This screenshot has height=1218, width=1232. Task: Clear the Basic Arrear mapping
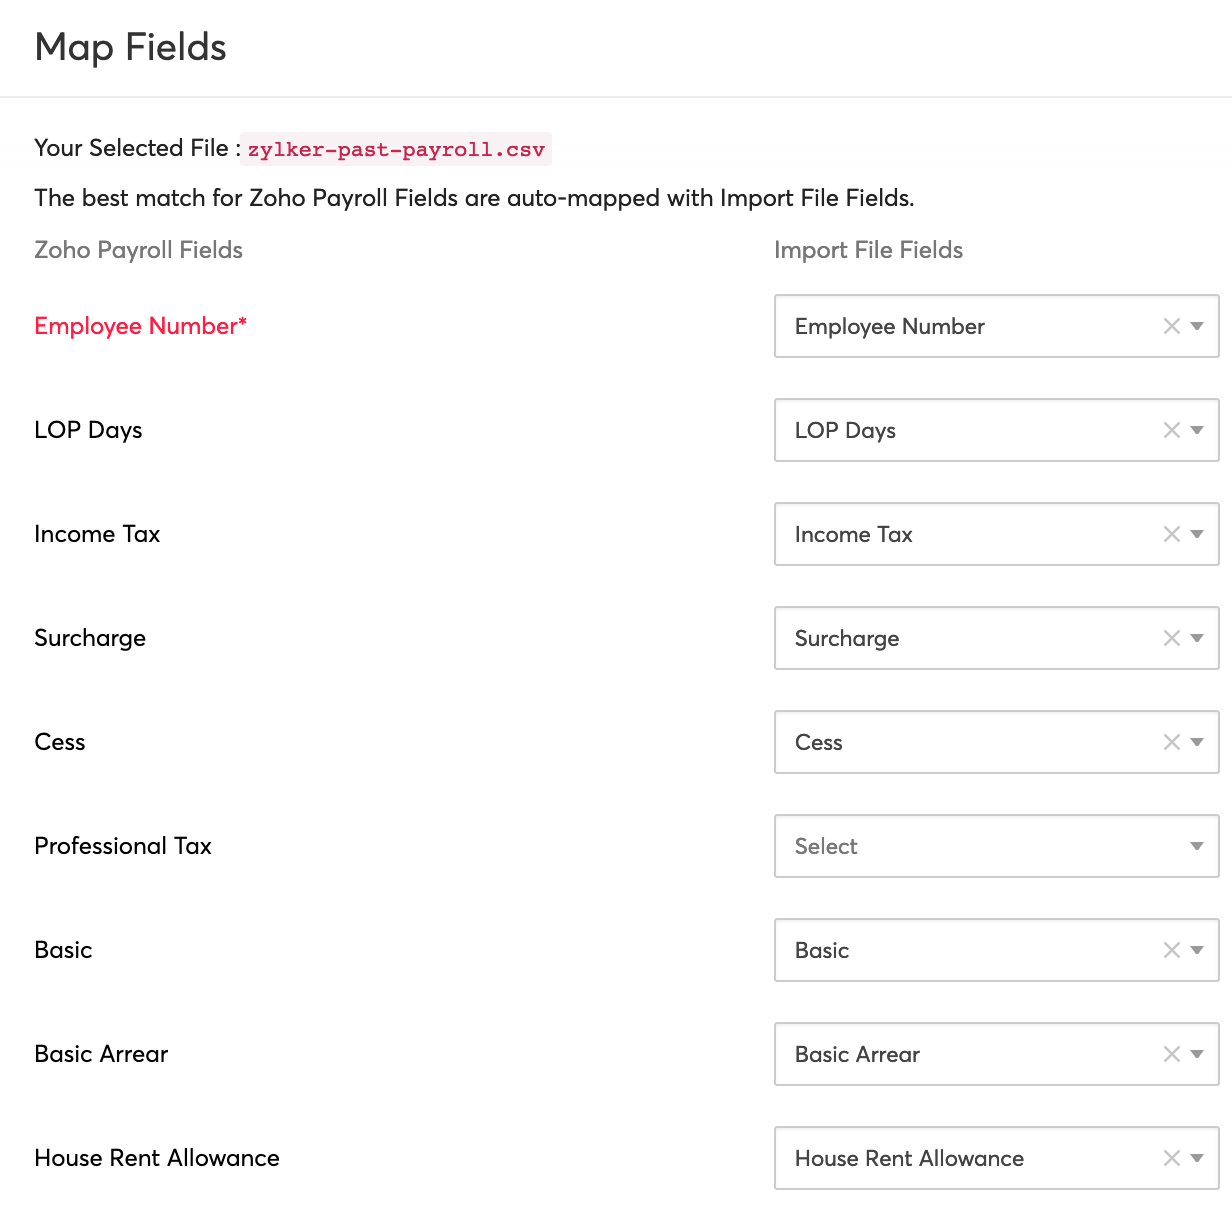point(1170,1054)
